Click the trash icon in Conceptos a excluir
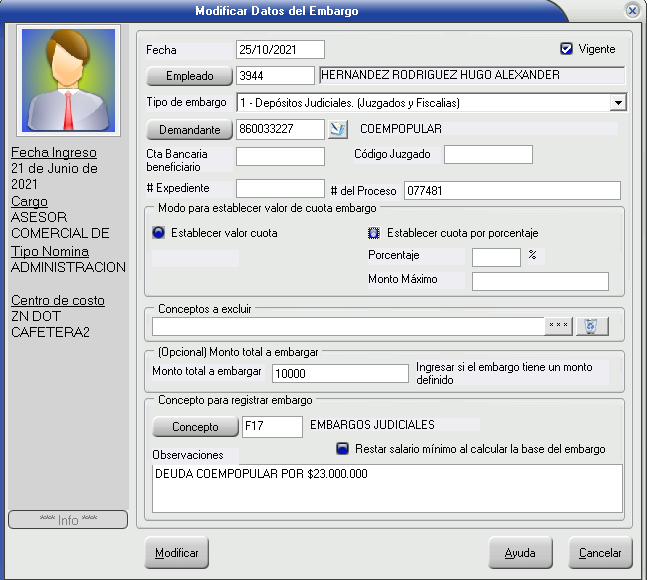 coord(591,326)
